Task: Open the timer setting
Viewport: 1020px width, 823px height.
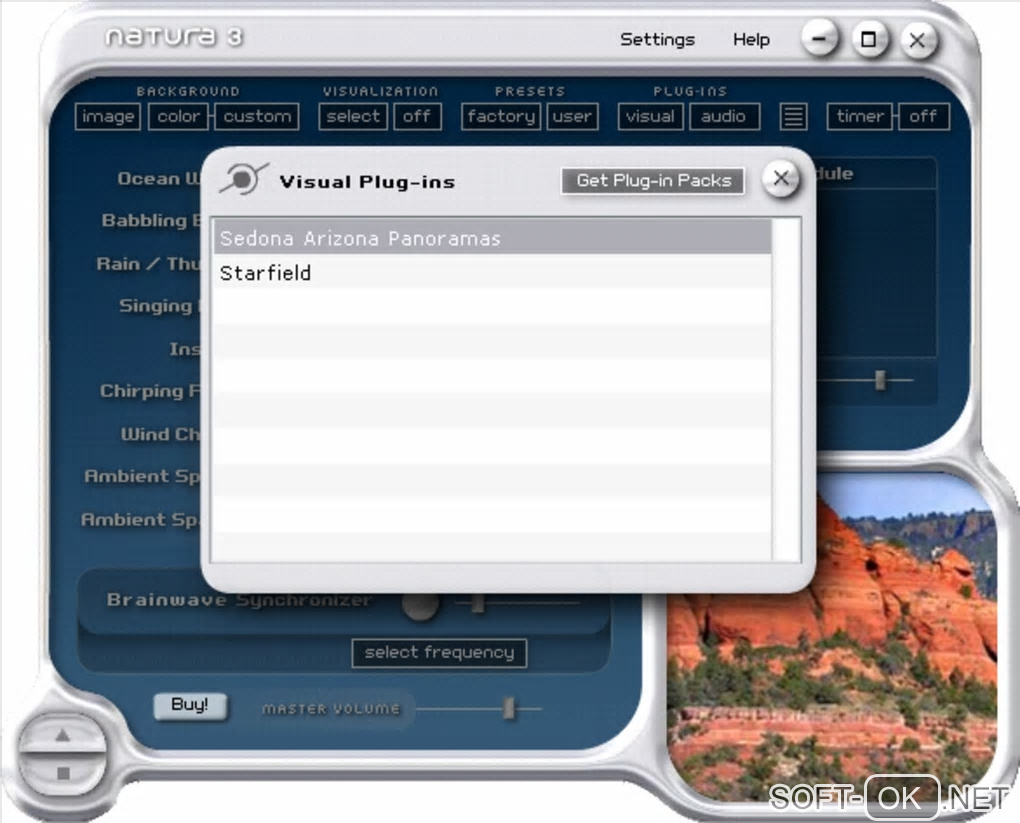Action: click(x=859, y=116)
